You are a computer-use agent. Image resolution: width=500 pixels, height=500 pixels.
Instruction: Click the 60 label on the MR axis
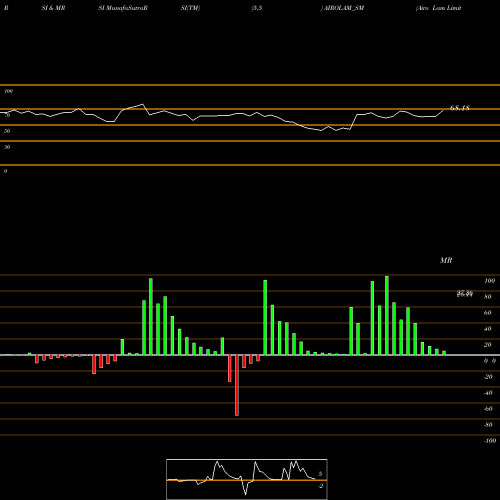(x=487, y=313)
